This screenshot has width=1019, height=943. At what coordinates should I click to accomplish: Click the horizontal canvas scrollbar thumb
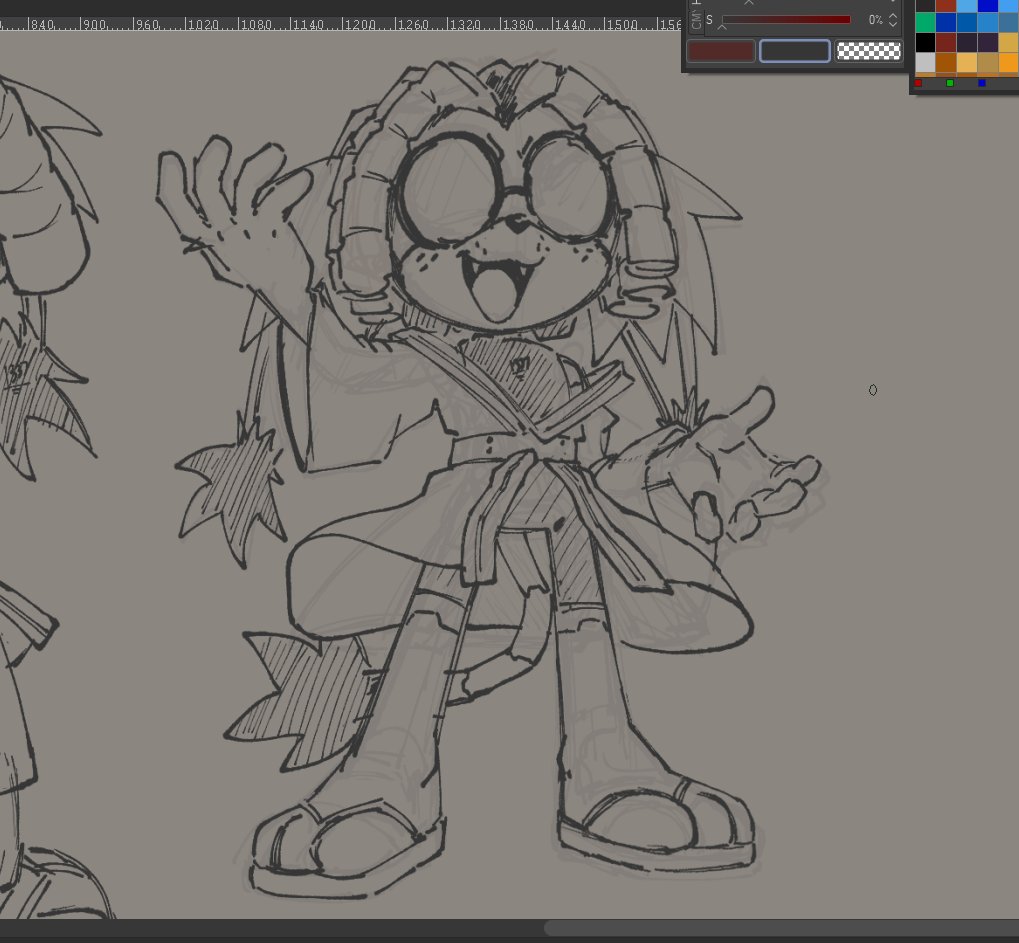click(781, 928)
